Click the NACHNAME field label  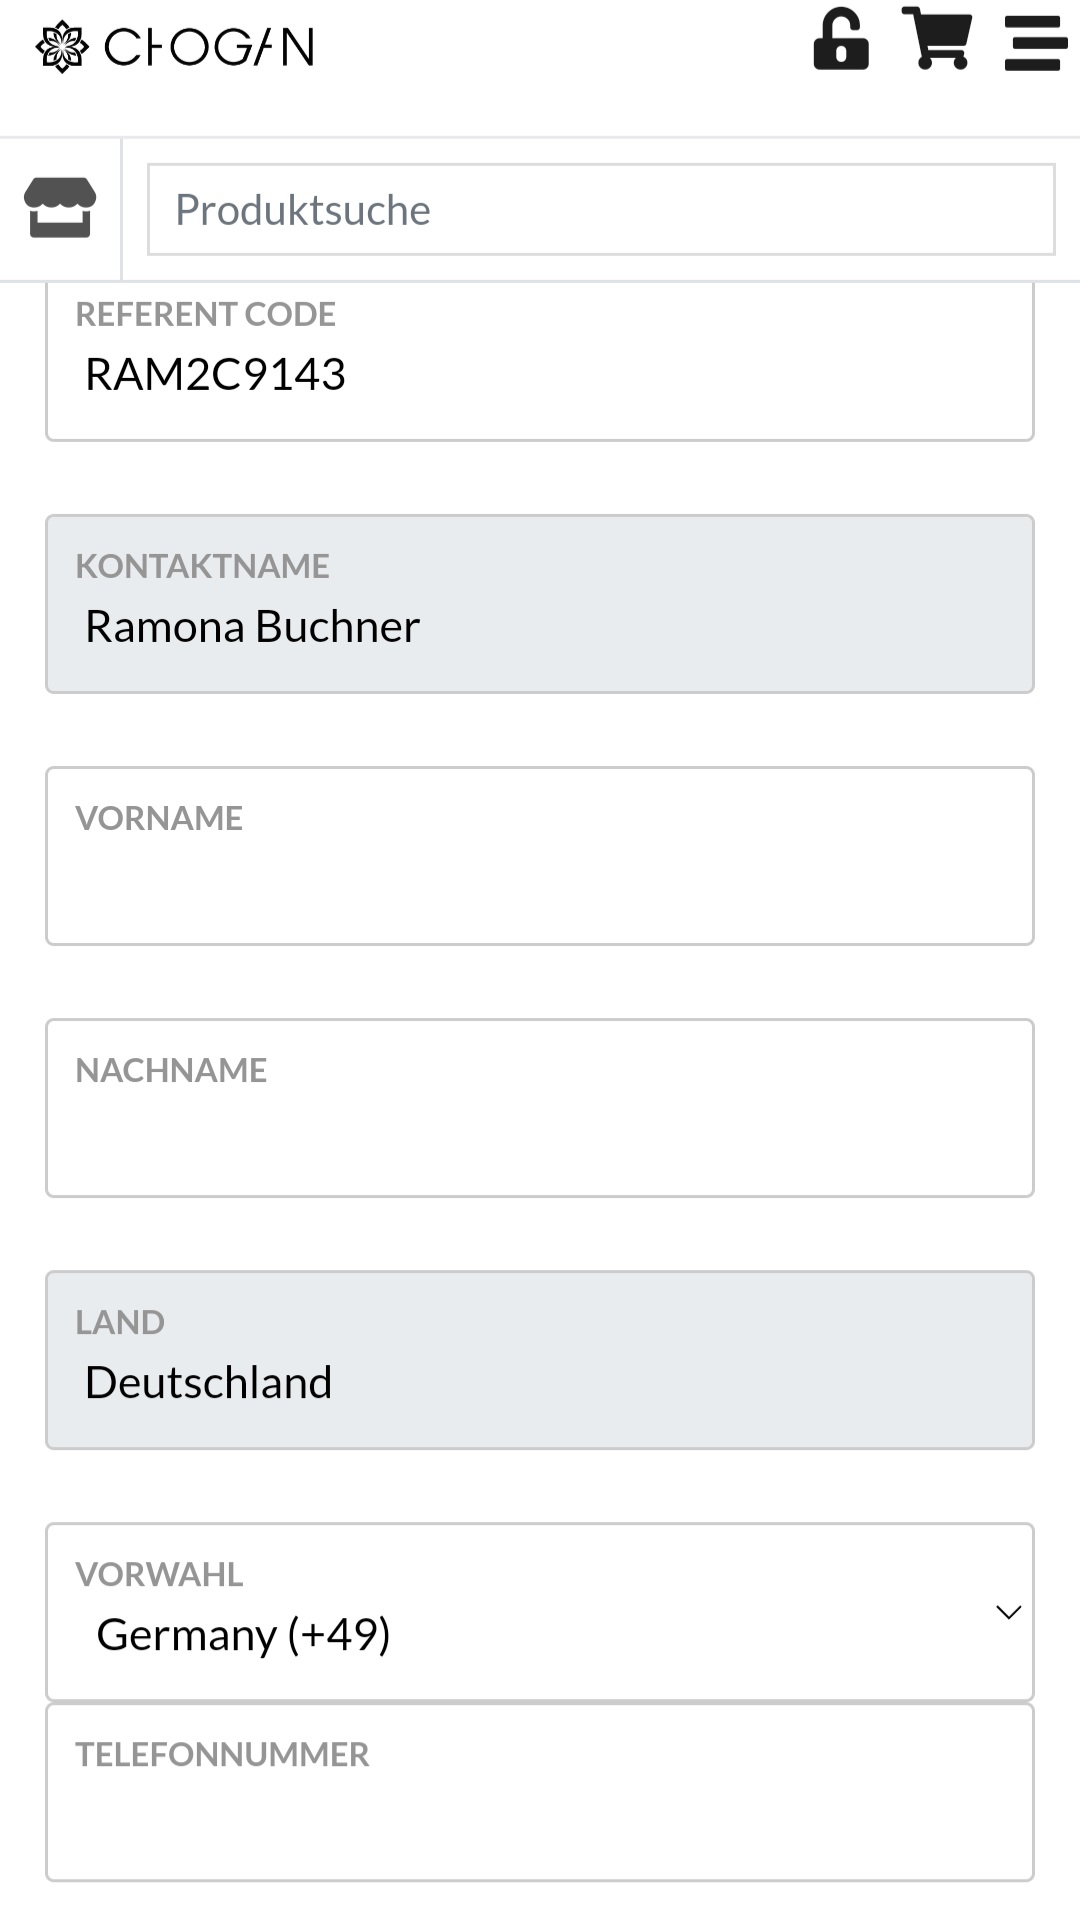(171, 1070)
